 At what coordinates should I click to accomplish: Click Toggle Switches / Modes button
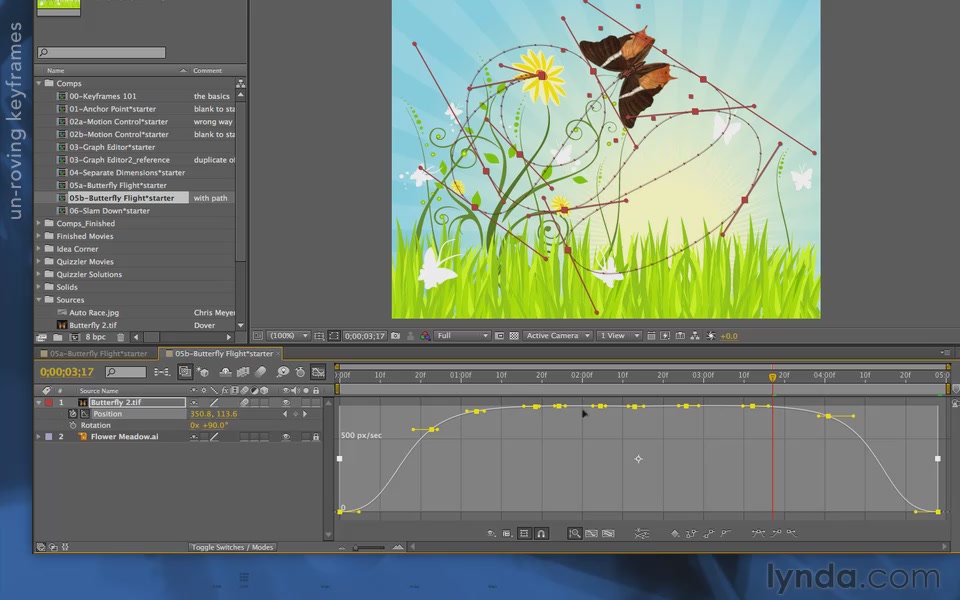tap(232, 547)
